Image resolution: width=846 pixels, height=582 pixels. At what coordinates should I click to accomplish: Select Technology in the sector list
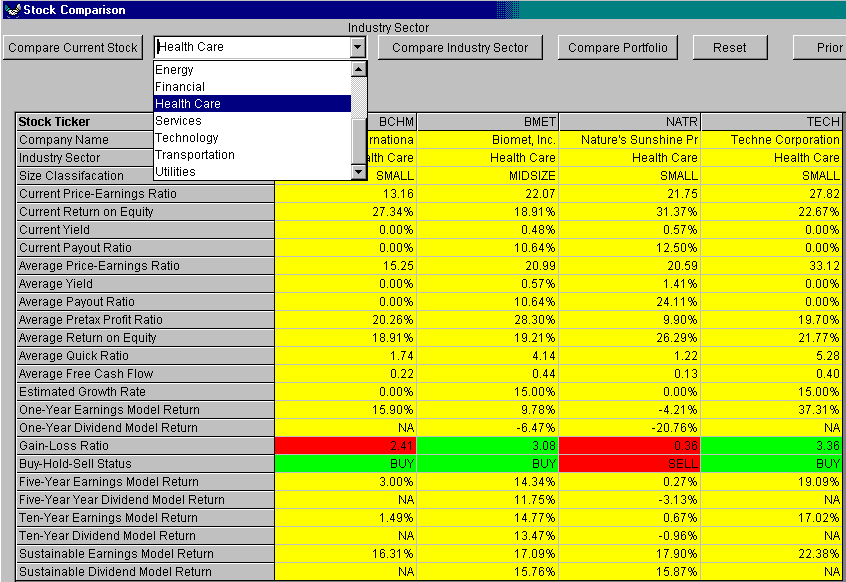click(x=252, y=138)
